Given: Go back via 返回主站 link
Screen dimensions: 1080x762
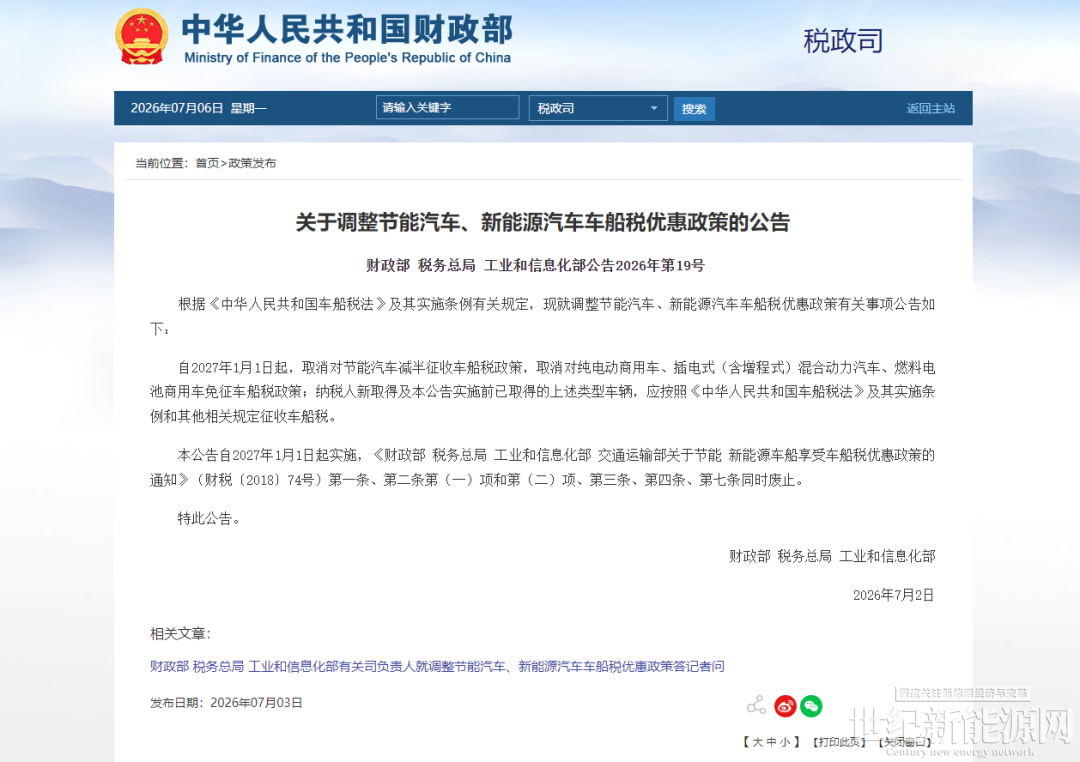Looking at the screenshot, I should tap(931, 108).
